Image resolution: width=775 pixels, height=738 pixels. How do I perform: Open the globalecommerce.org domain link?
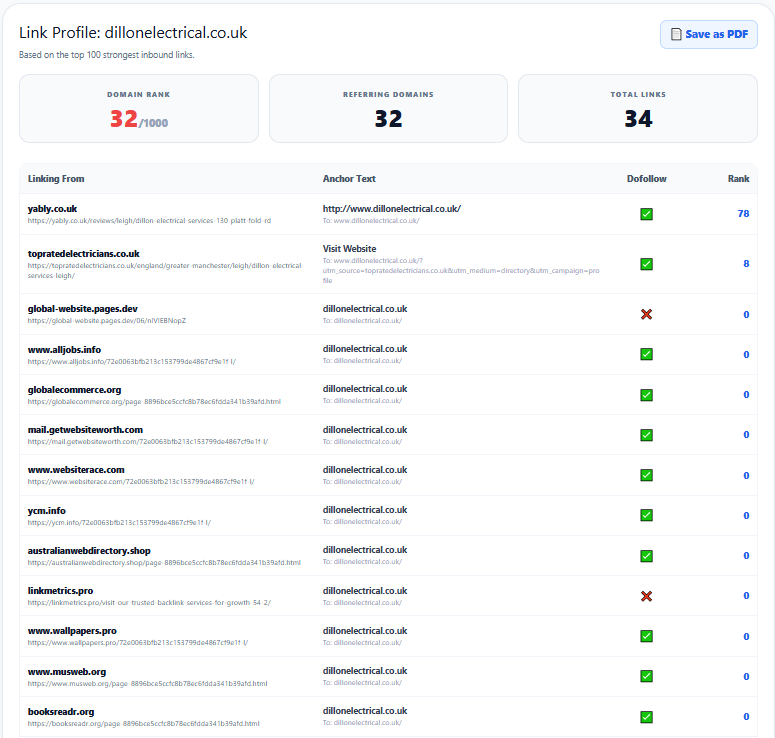coord(75,390)
